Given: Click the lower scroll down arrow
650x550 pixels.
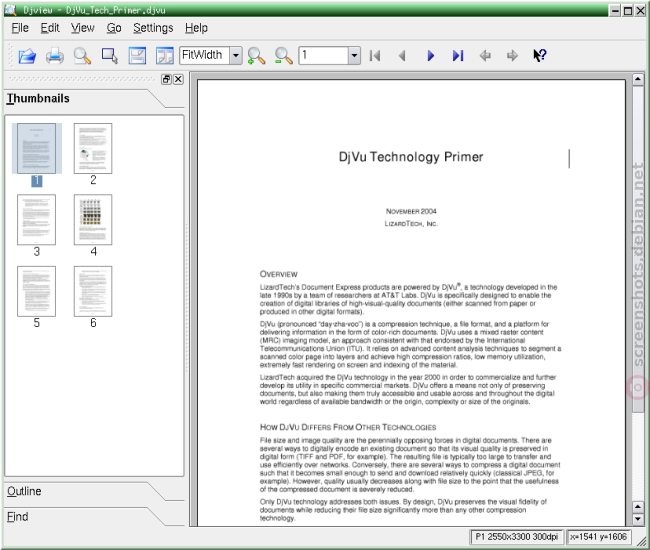Looking at the screenshot, I should (638, 519).
